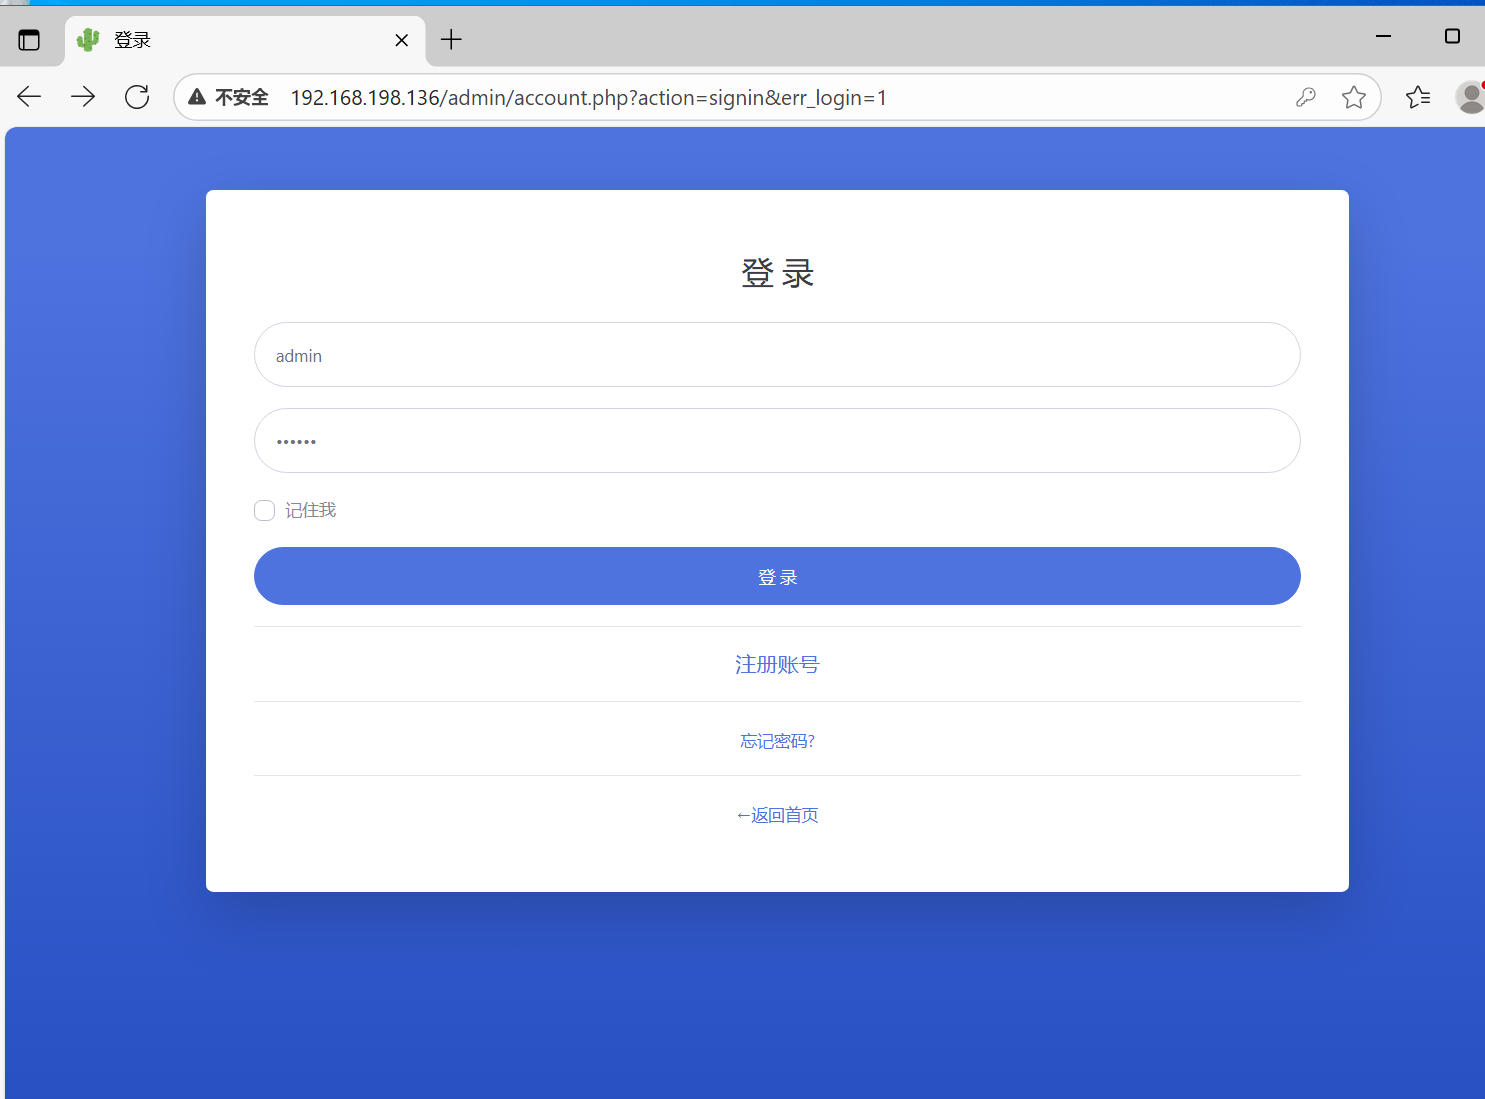This screenshot has height=1099, width=1485.
Task: Enable the 记住我 checkbox
Action: [x=264, y=511]
